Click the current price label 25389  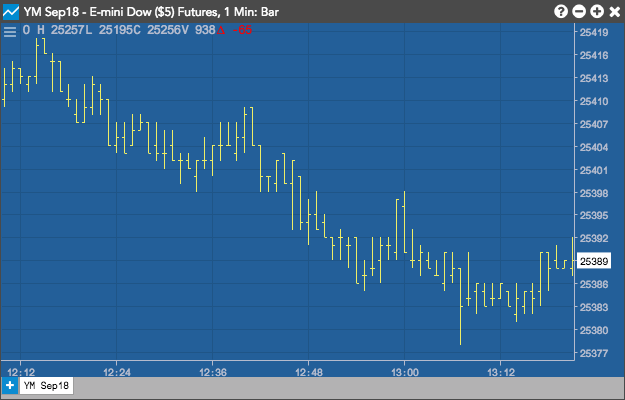click(x=594, y=261)
